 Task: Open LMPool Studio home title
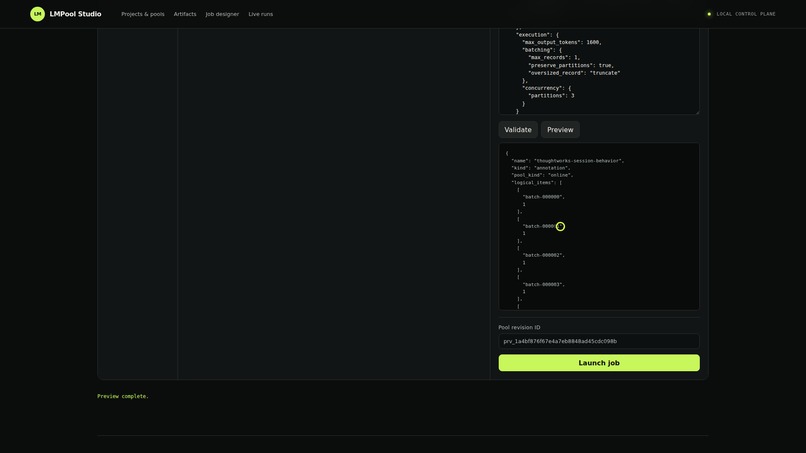(76, 14)
